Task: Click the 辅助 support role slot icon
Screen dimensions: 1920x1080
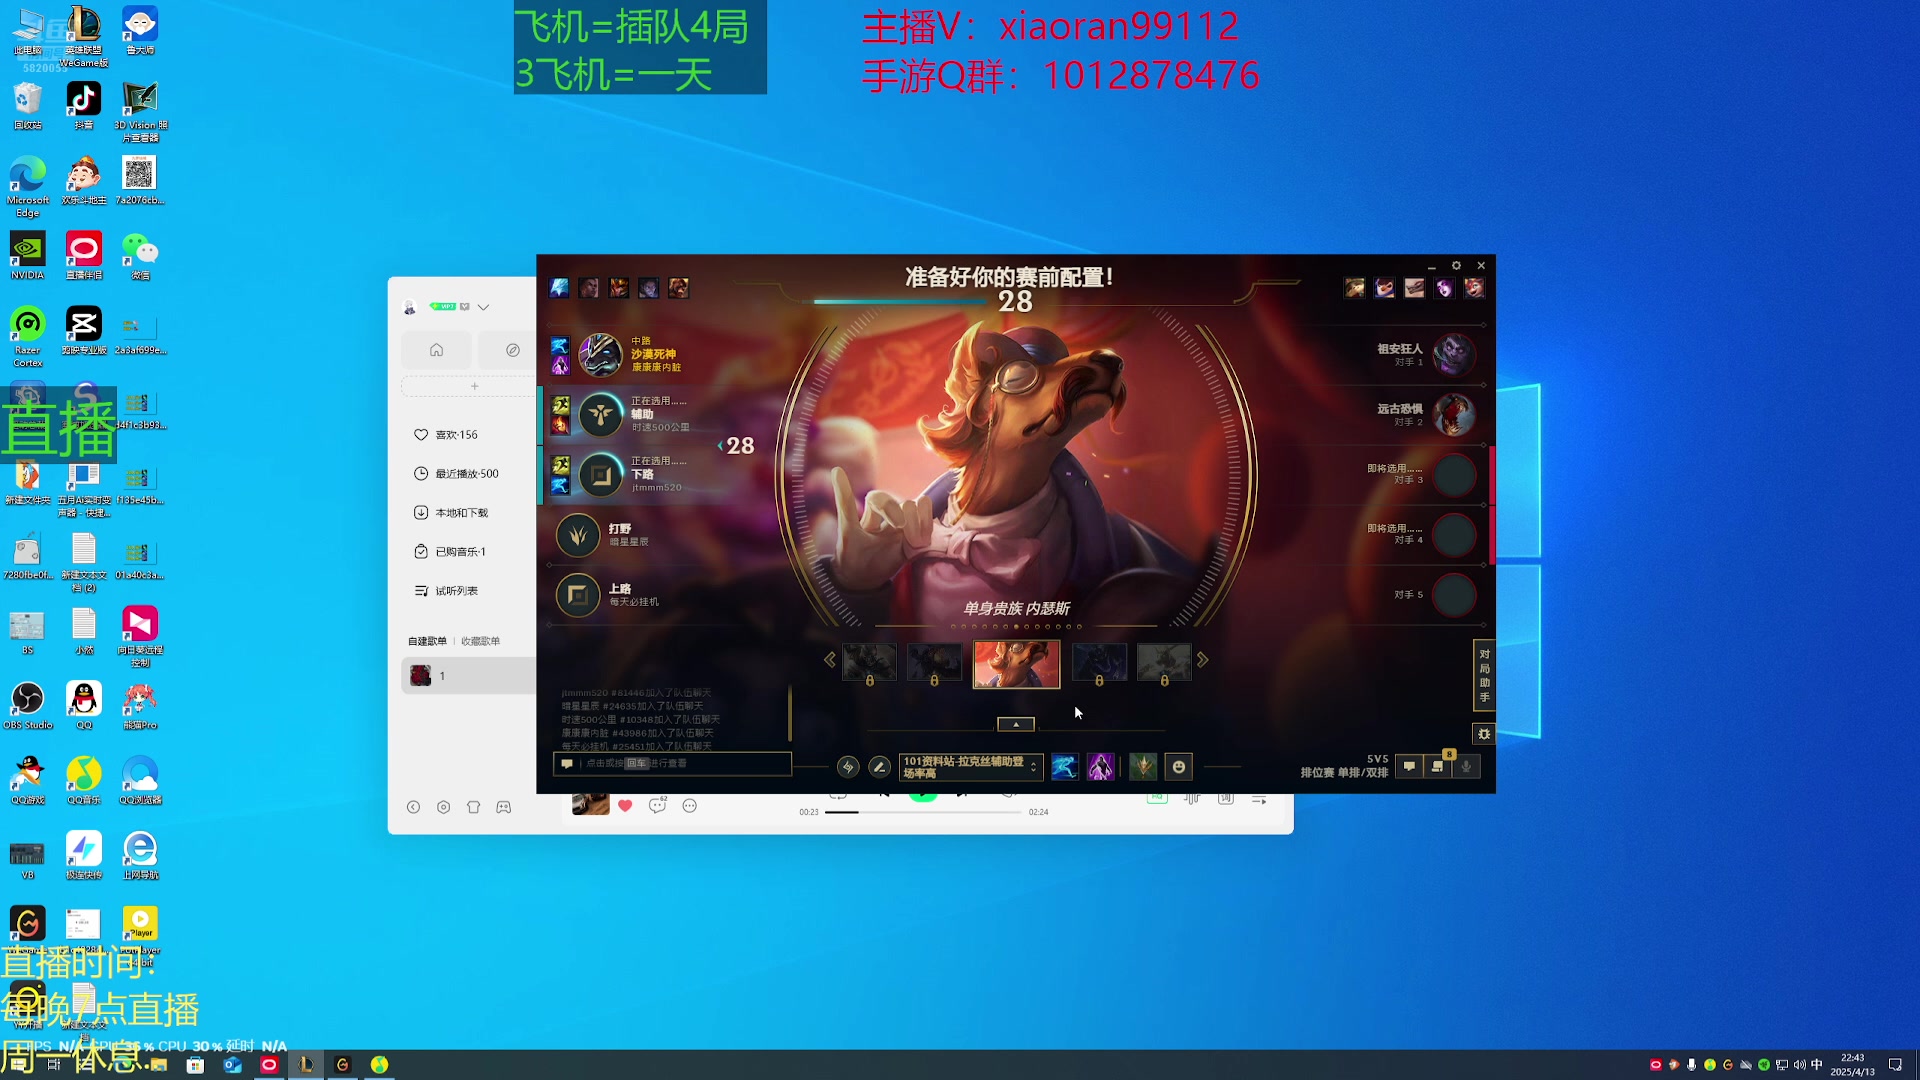Action: (600, 414)
